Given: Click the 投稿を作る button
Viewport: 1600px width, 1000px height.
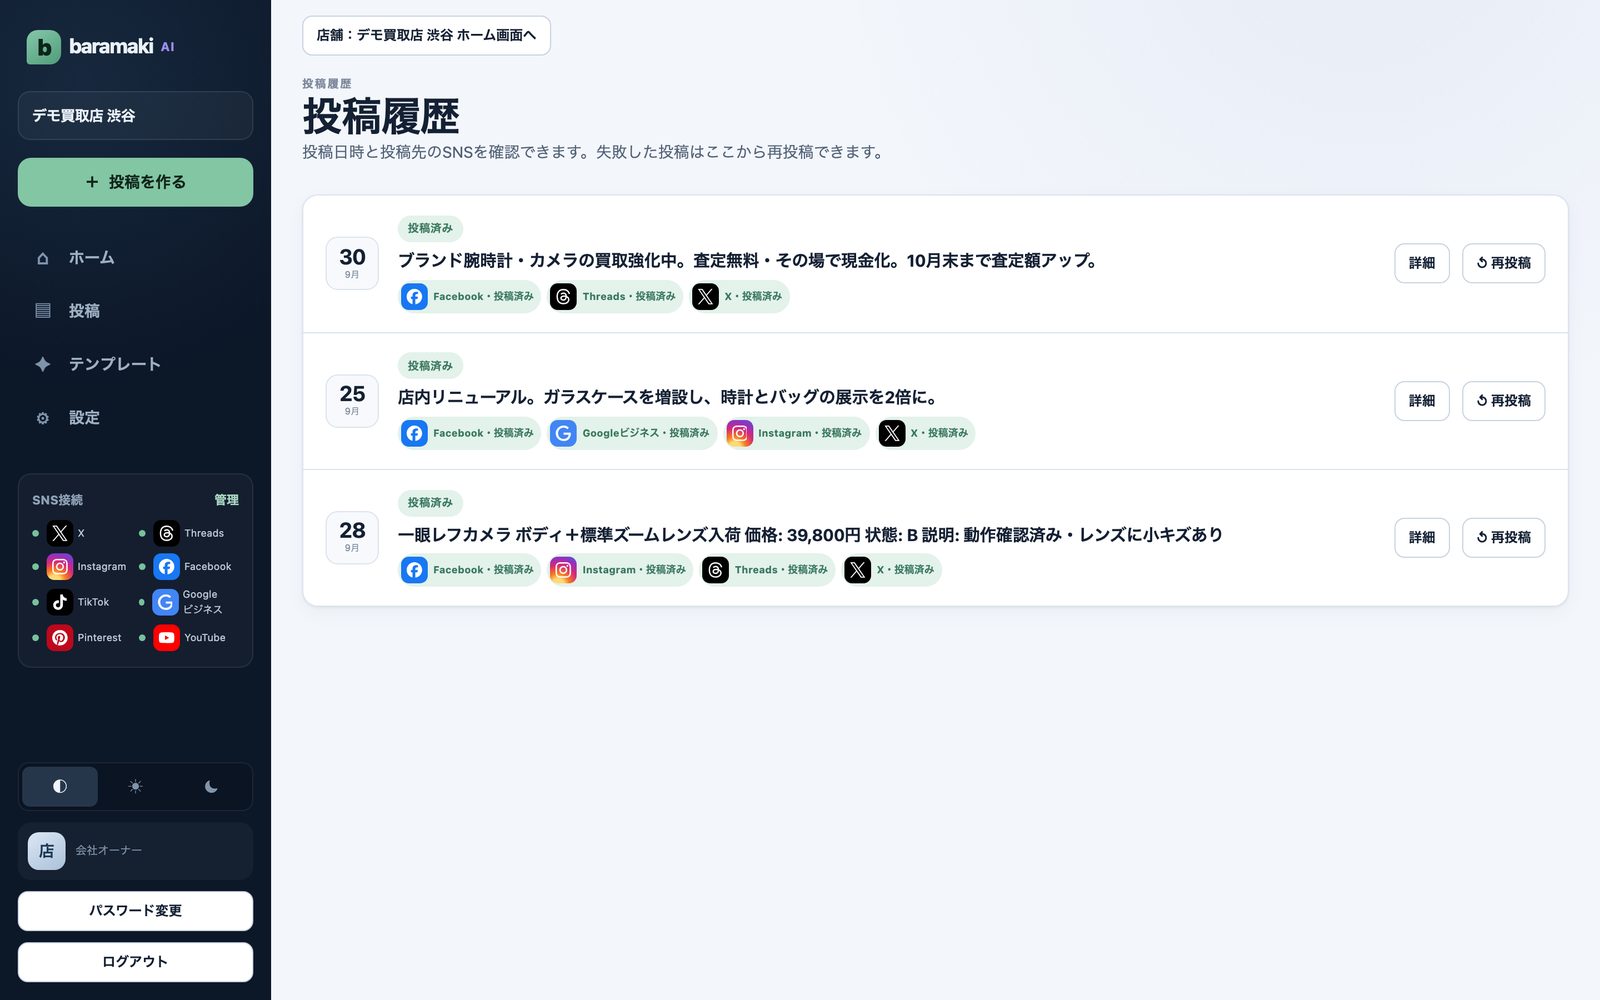Looking at the screenshot, I should click(x=135, y=182).
